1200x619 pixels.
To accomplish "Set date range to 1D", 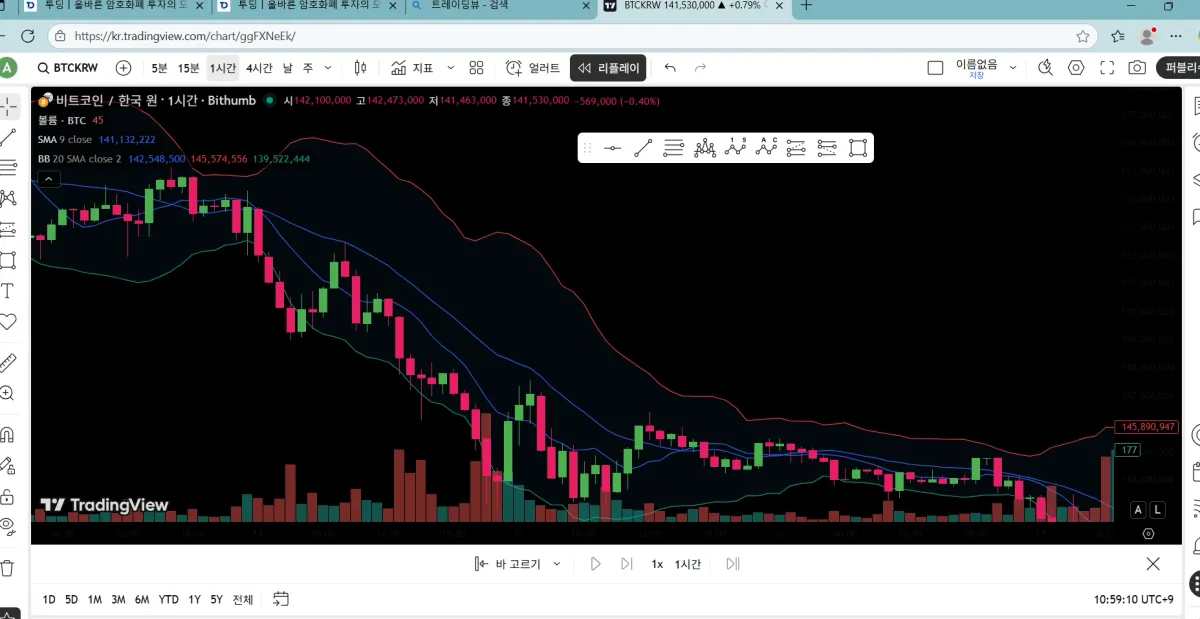I will tap(49, 600).
